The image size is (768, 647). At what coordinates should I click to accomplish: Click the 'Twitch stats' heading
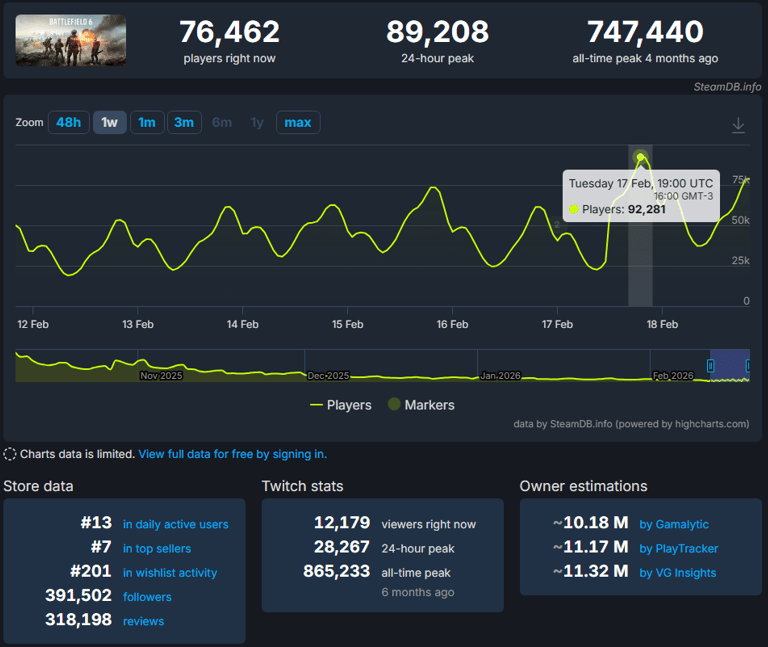tap(302, 486)
